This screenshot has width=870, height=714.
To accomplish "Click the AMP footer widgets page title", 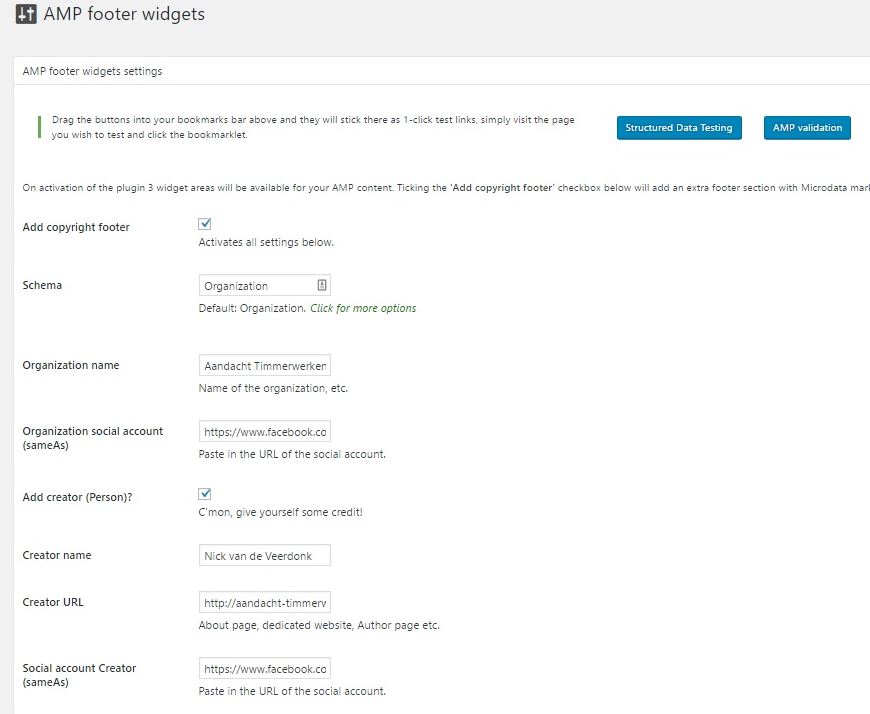I will pos(124,14).
